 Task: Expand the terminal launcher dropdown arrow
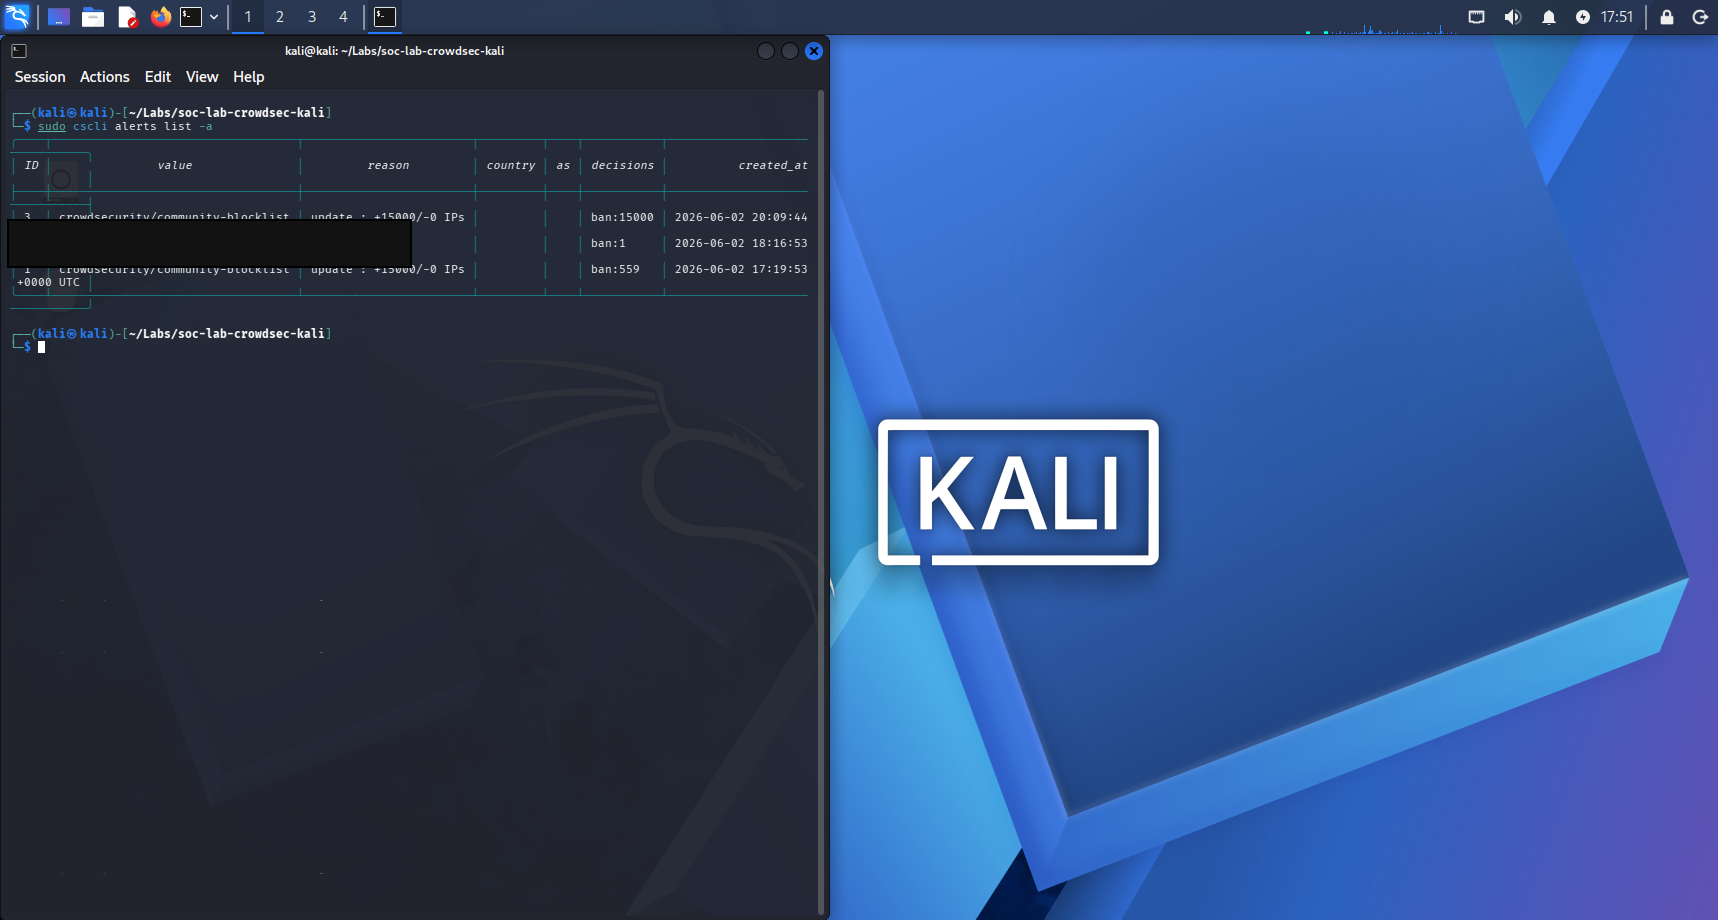coord(214,17)
